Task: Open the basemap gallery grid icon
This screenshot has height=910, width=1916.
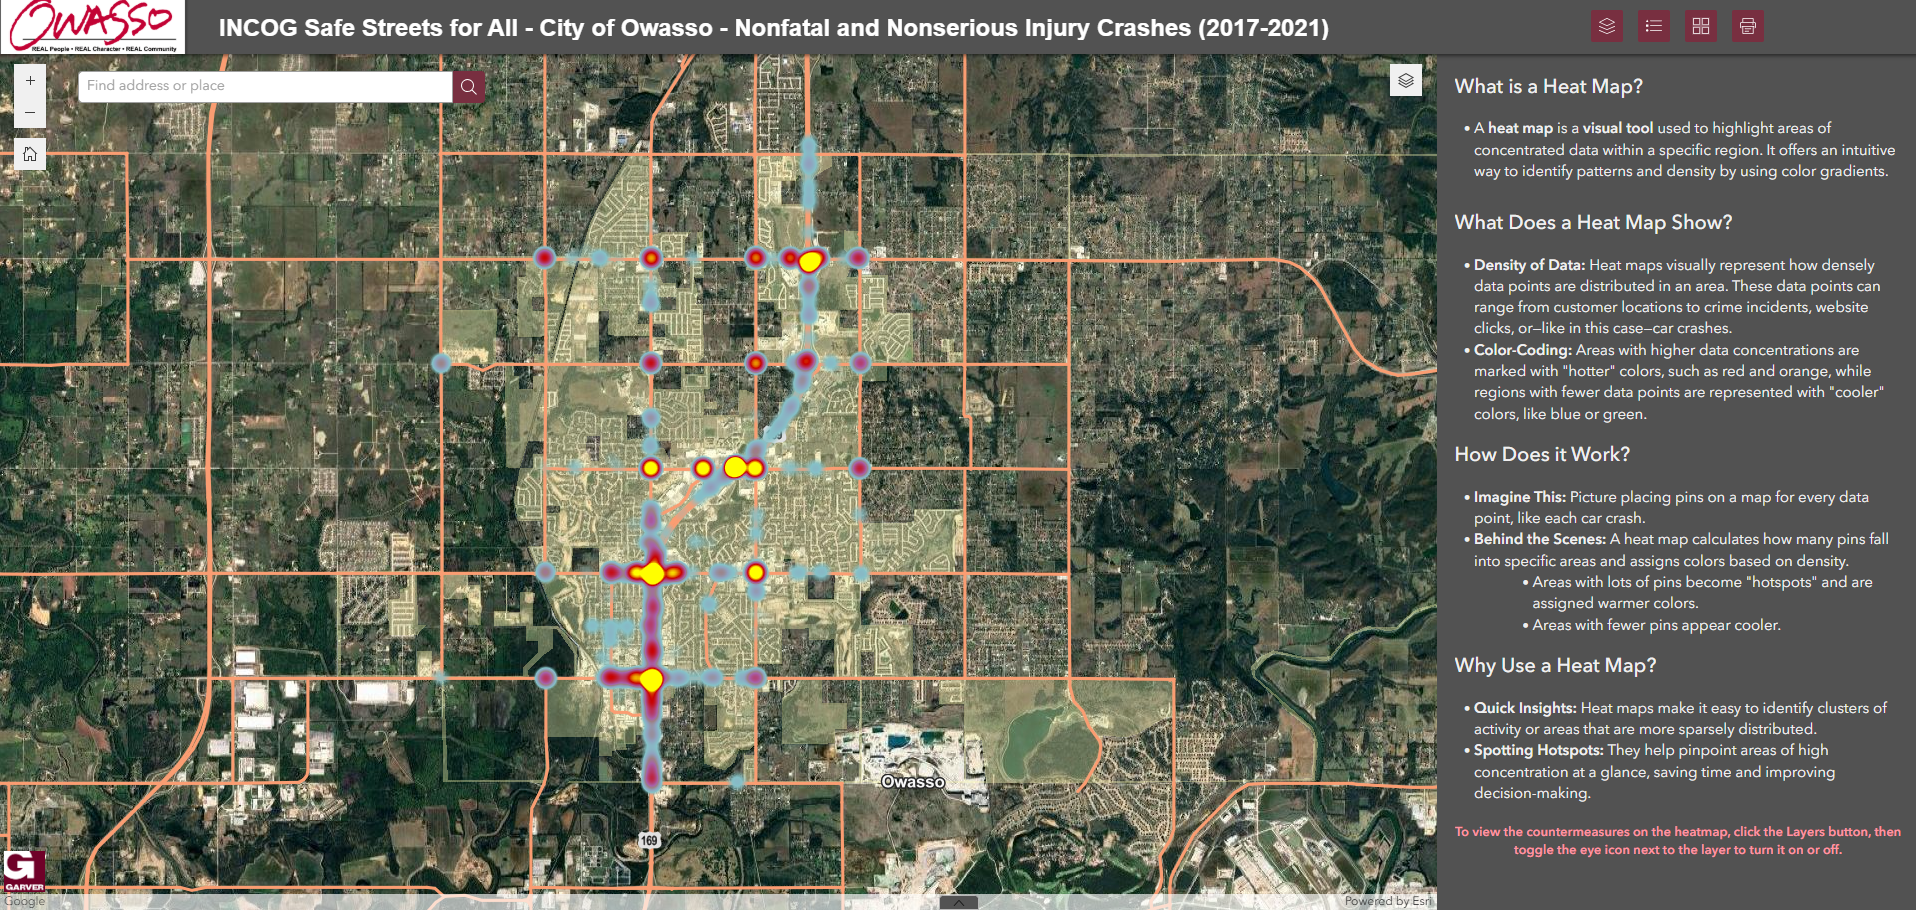Action: (x=1700, y=26)
